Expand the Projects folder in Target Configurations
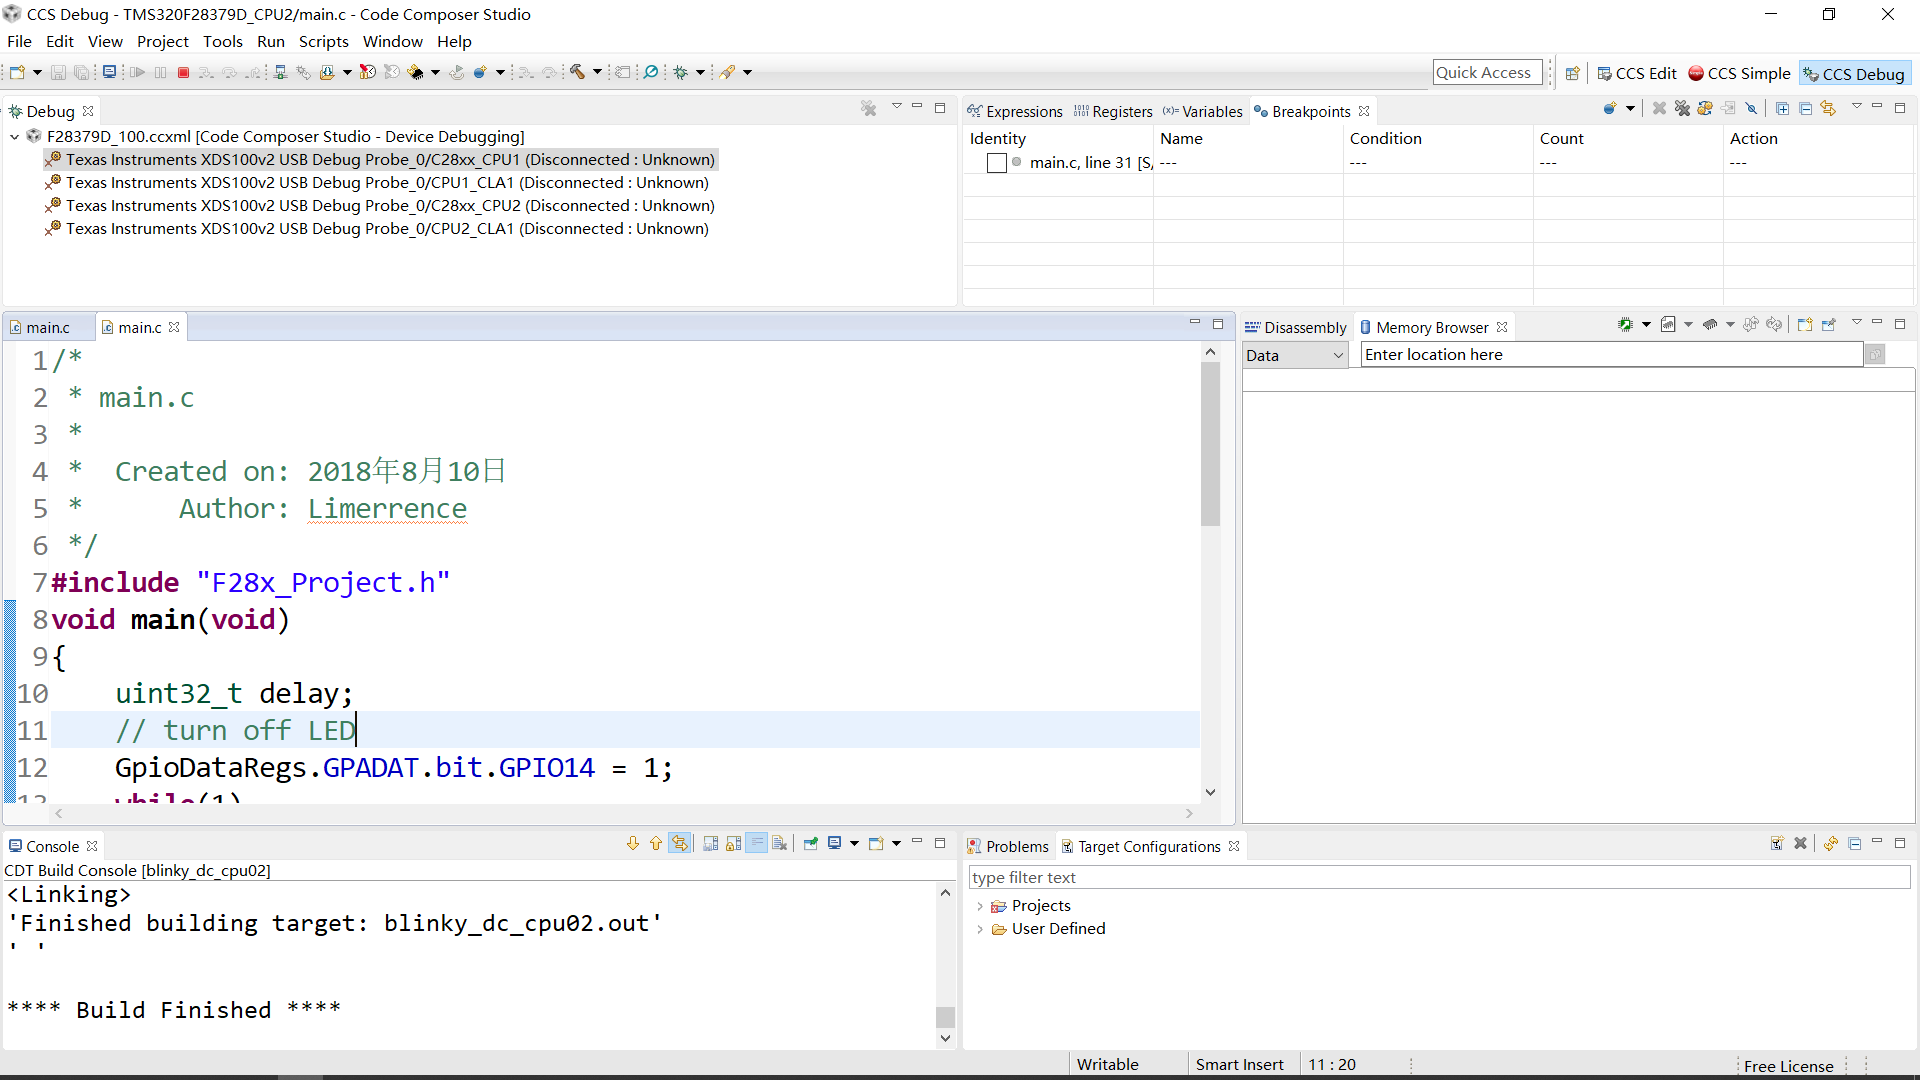Image resolution: width=1920 pixels, height=1080 pixels. pos(979,906)
